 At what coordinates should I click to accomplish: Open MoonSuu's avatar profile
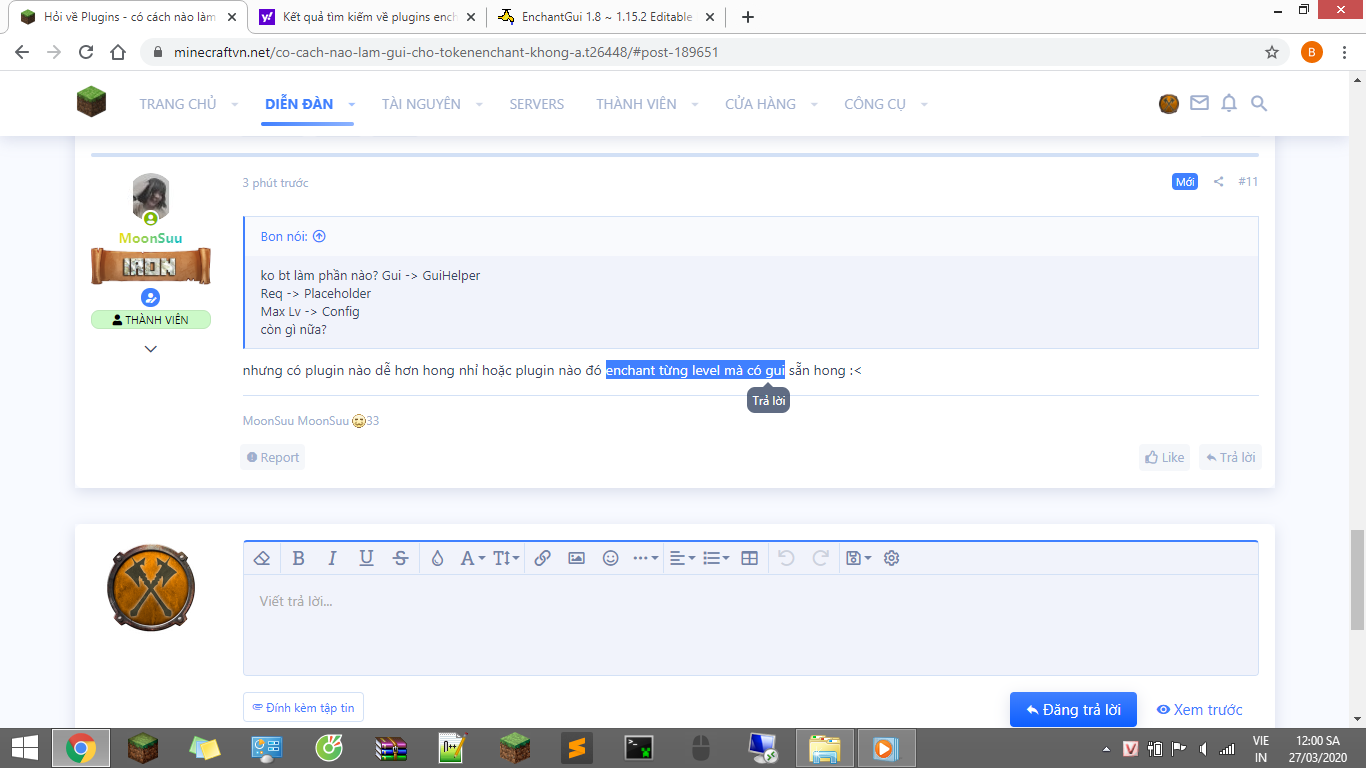tap(151, 199)
